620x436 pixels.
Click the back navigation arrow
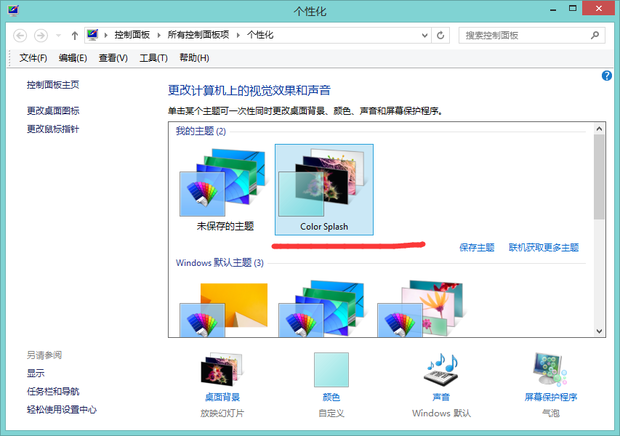(x=20, y=35)
